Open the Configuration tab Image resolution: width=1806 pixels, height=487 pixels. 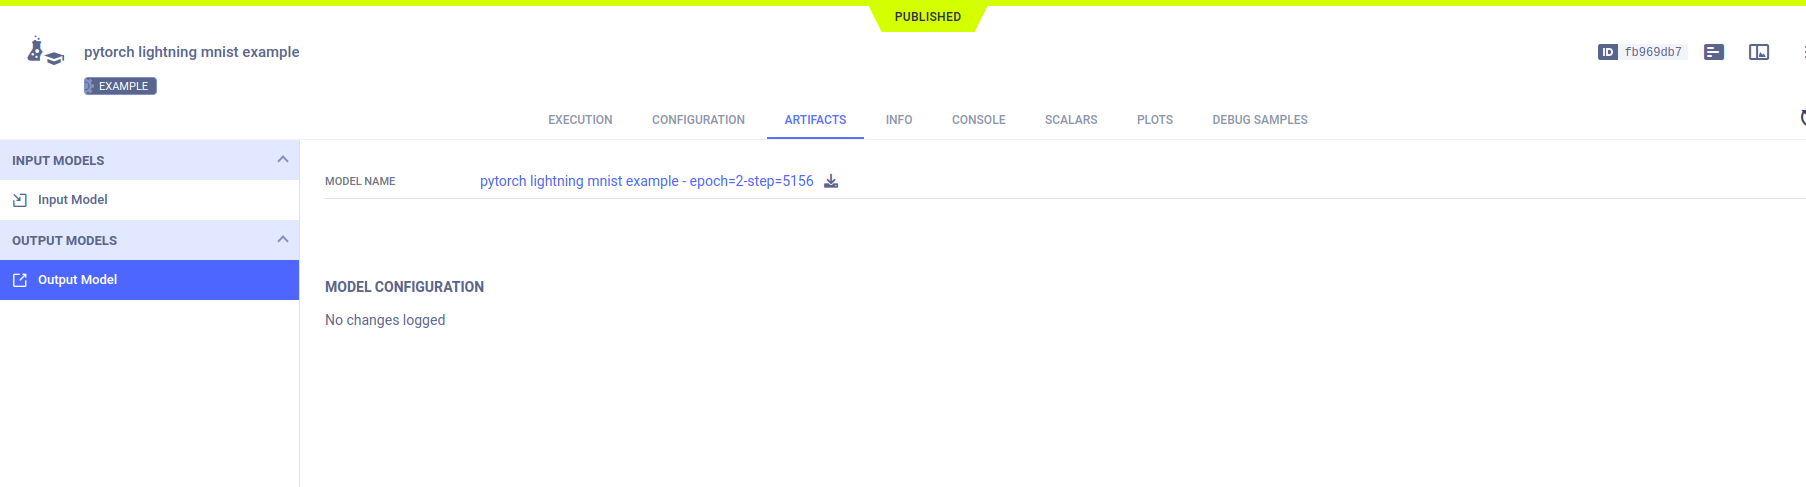698,120
